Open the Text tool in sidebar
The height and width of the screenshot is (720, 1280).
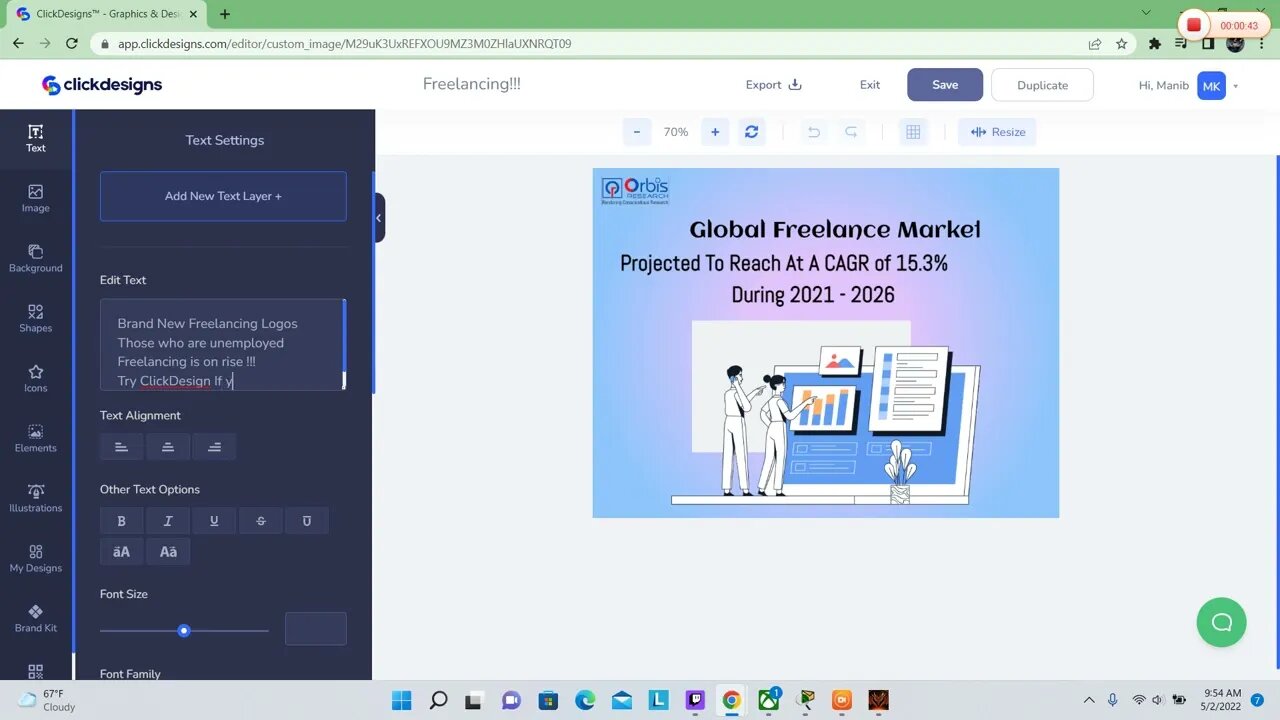tap(36, 139)
